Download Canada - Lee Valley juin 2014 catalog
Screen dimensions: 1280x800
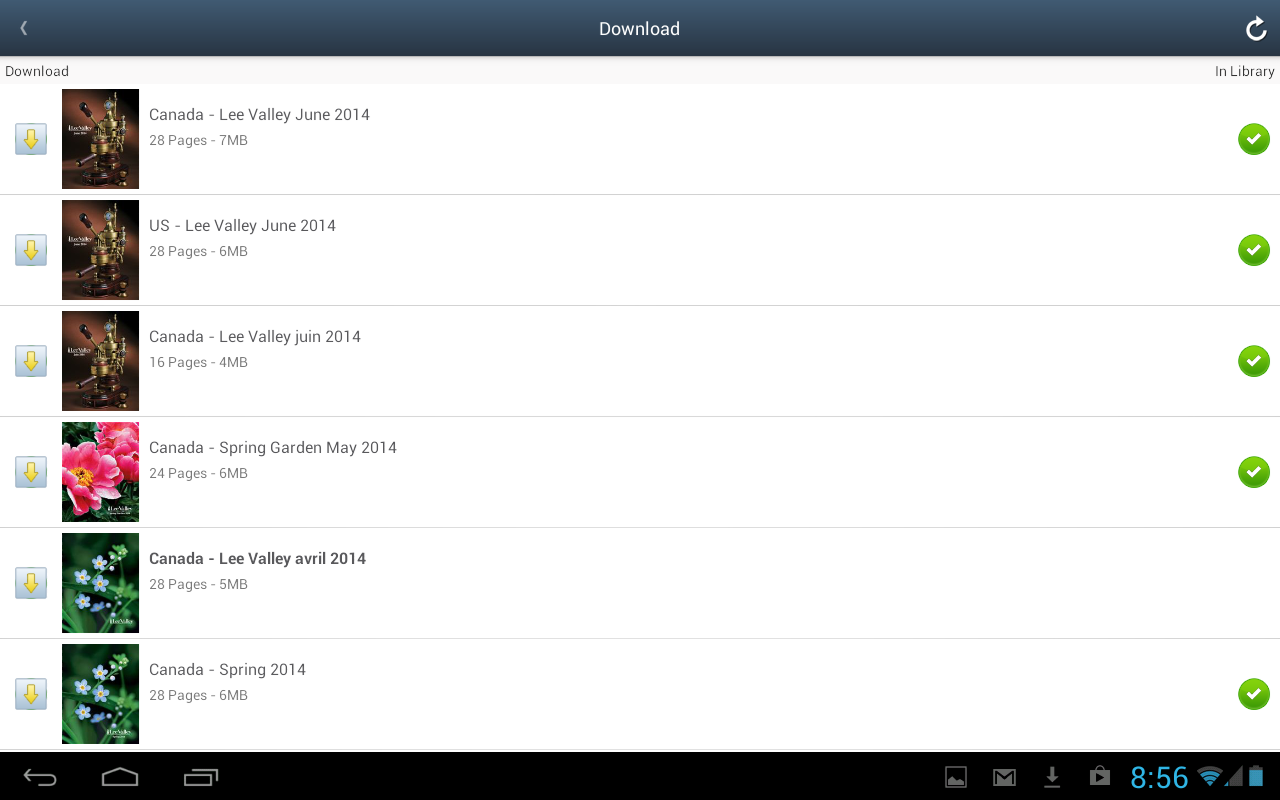(31, 361)
